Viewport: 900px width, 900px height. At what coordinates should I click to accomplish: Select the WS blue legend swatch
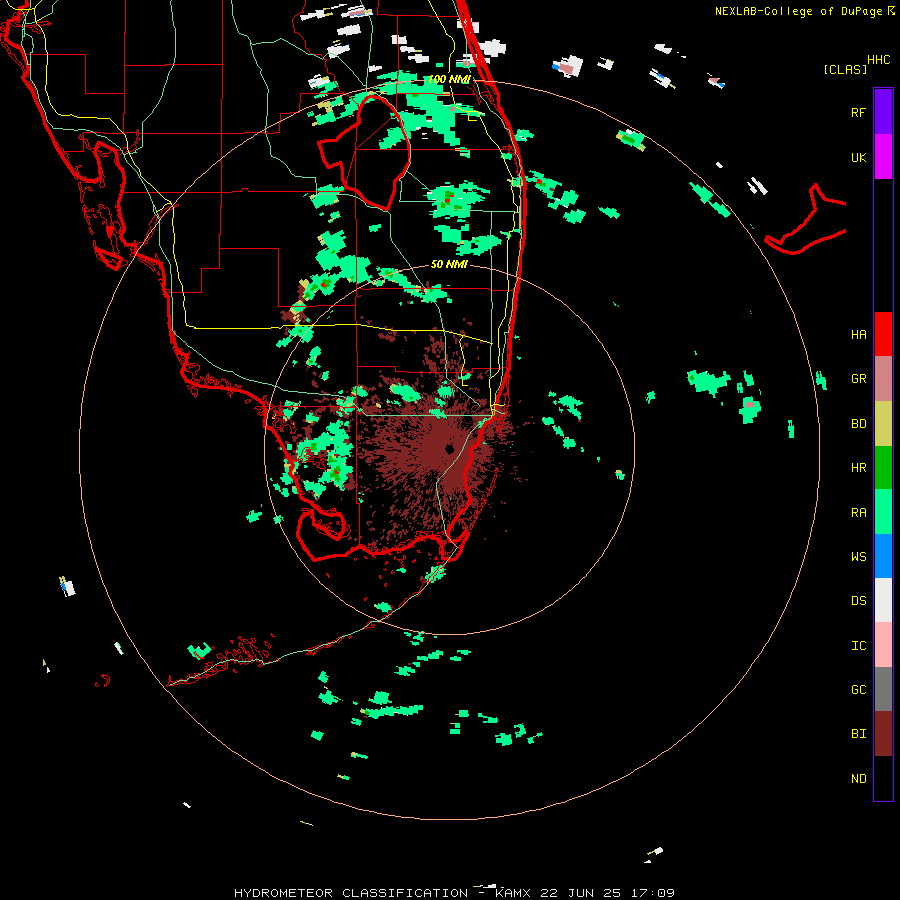883,556
